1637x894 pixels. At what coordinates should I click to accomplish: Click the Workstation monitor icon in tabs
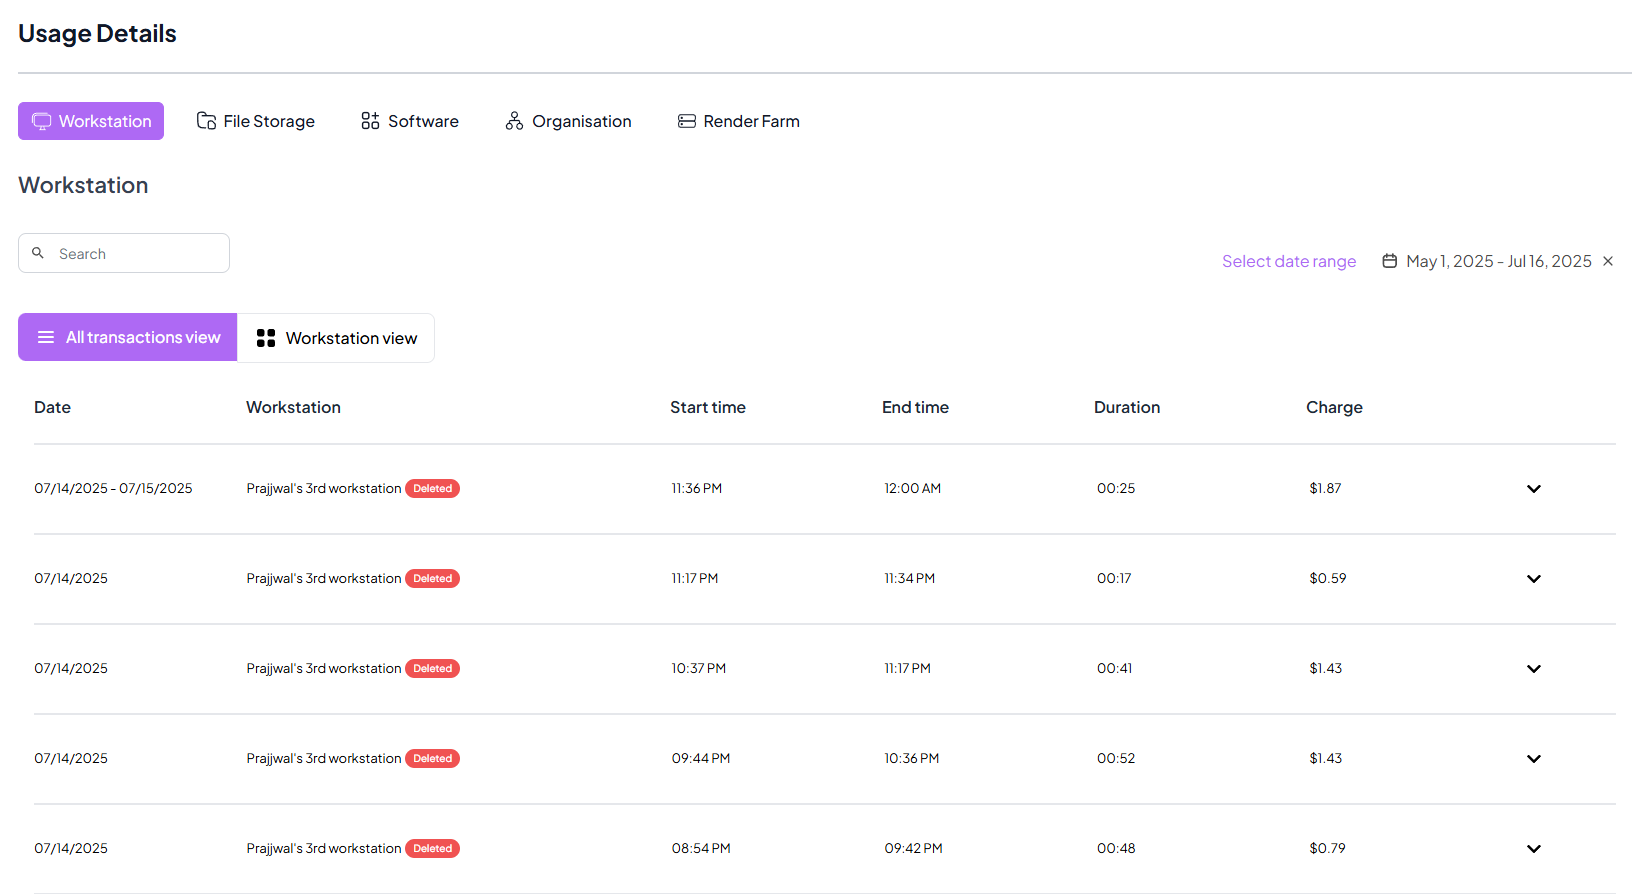coord(41,121)
